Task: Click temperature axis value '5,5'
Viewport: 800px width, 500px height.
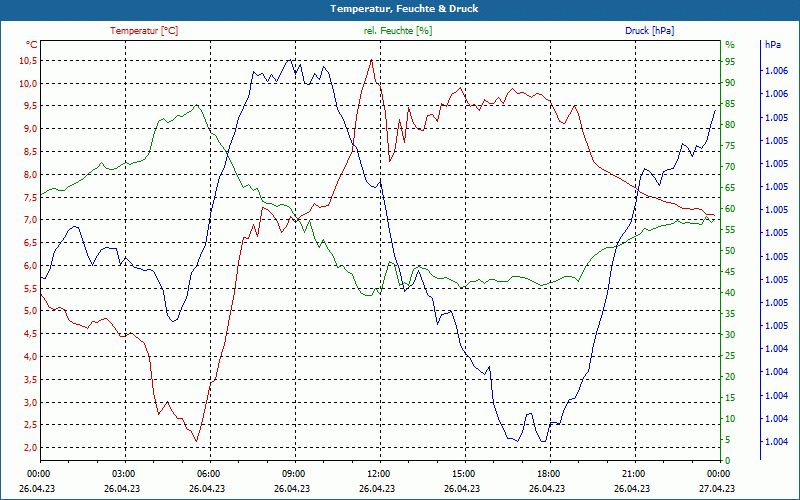Action: pos(30,288)
